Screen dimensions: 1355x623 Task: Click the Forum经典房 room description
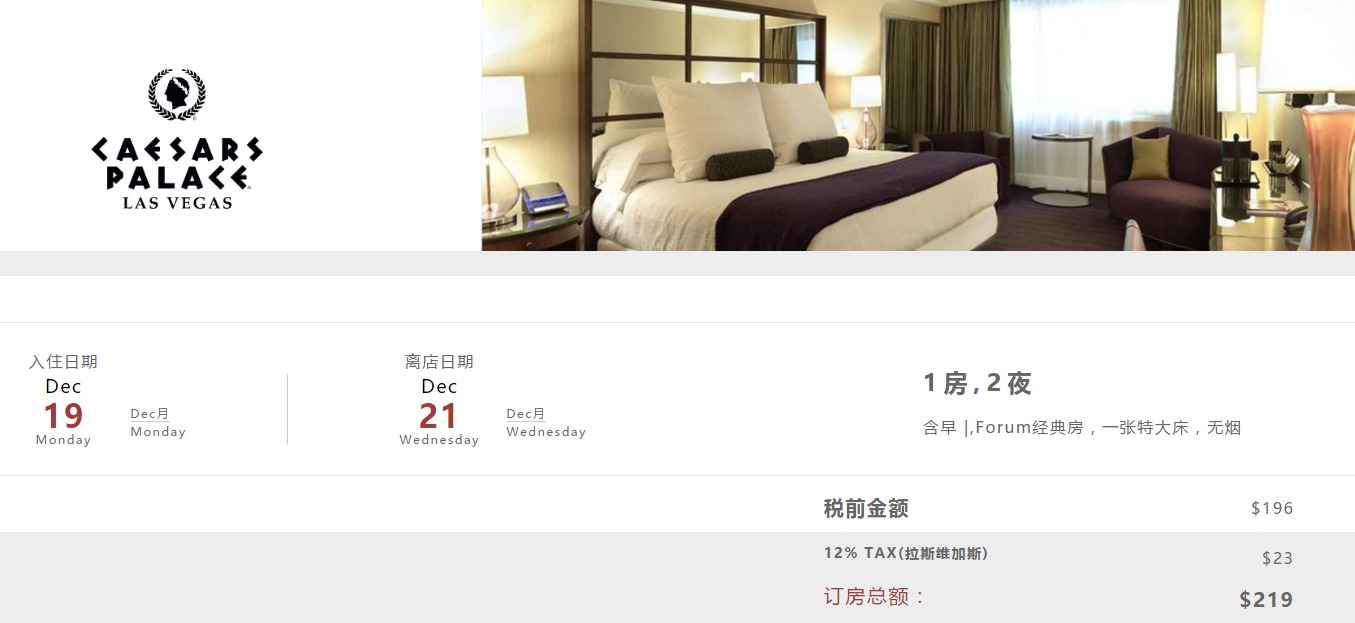tap(1082, 428)
